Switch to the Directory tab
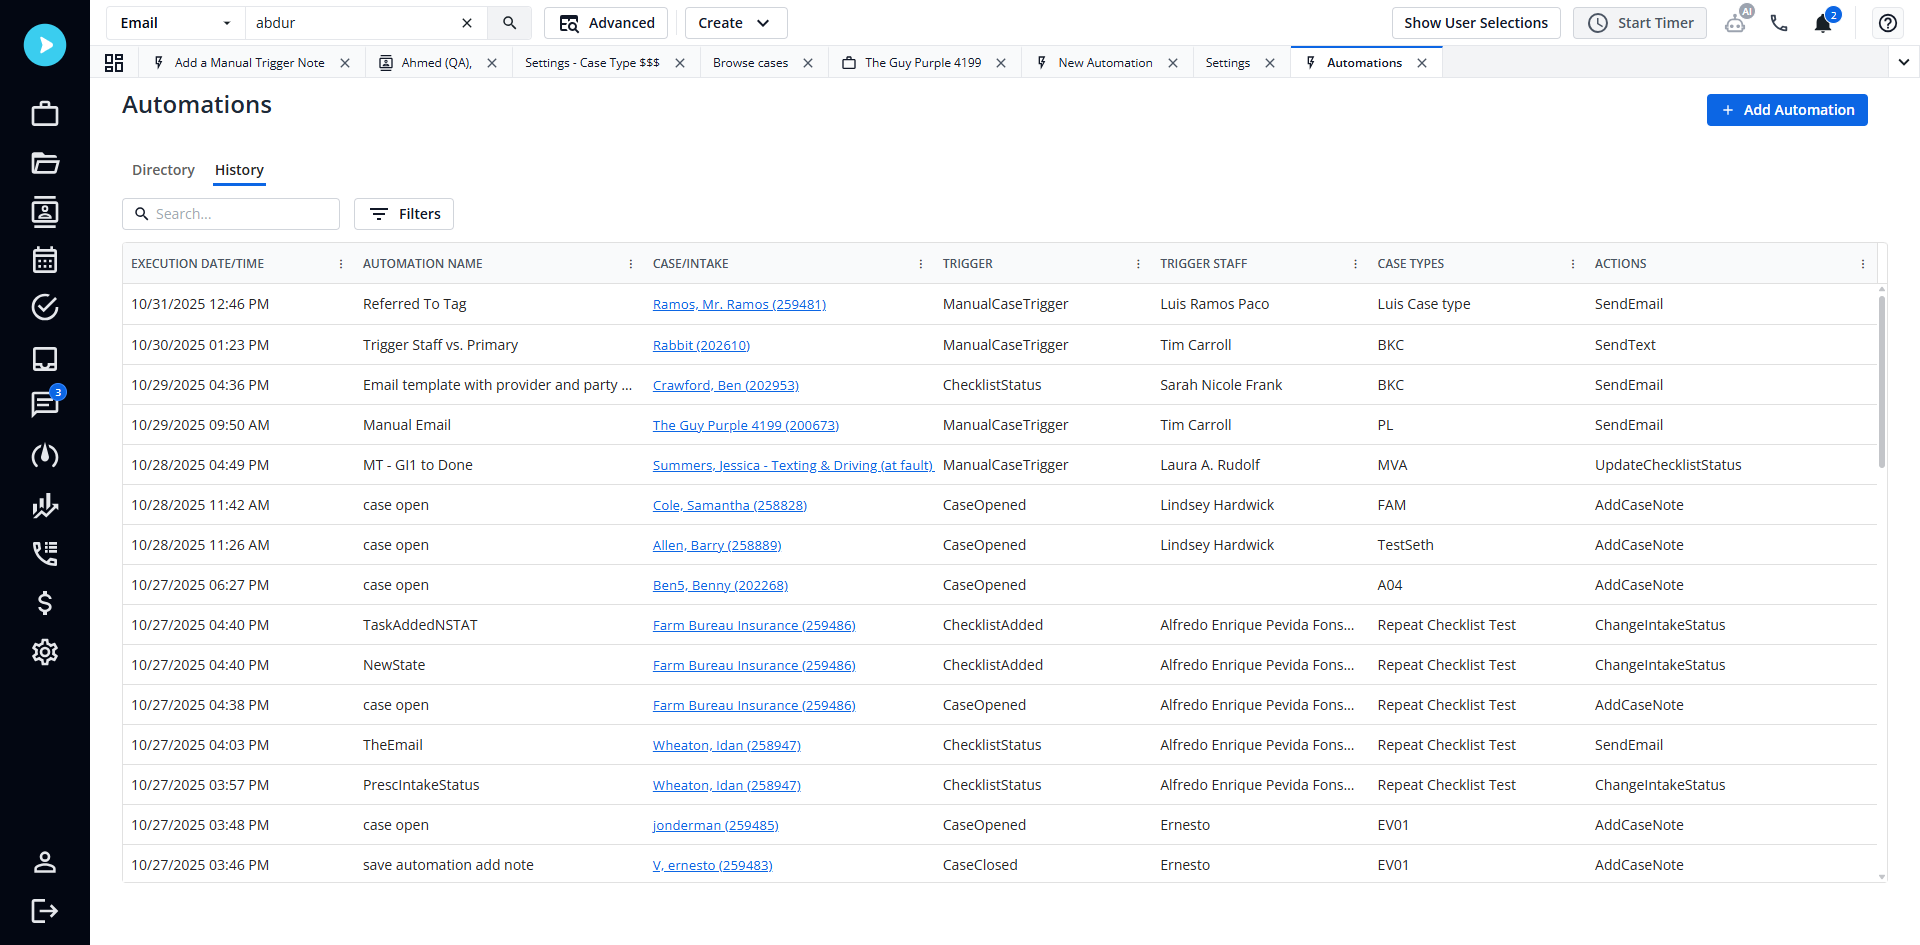1920x945 pixels. tap(163, 170)
